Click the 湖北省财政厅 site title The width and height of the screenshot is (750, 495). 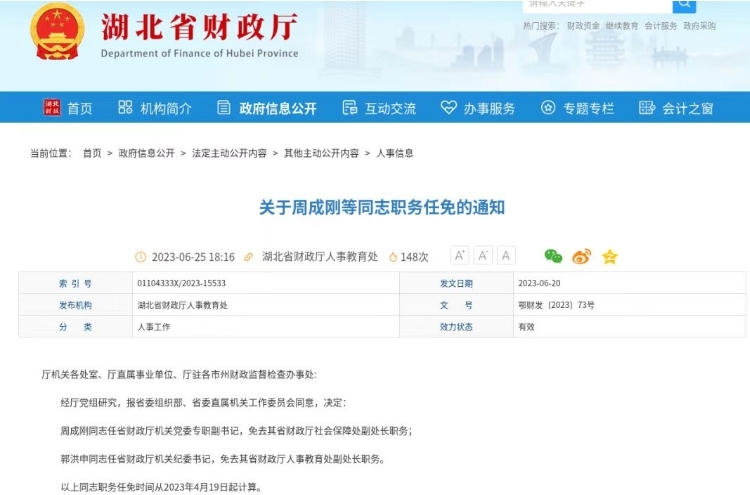point(199,27)
